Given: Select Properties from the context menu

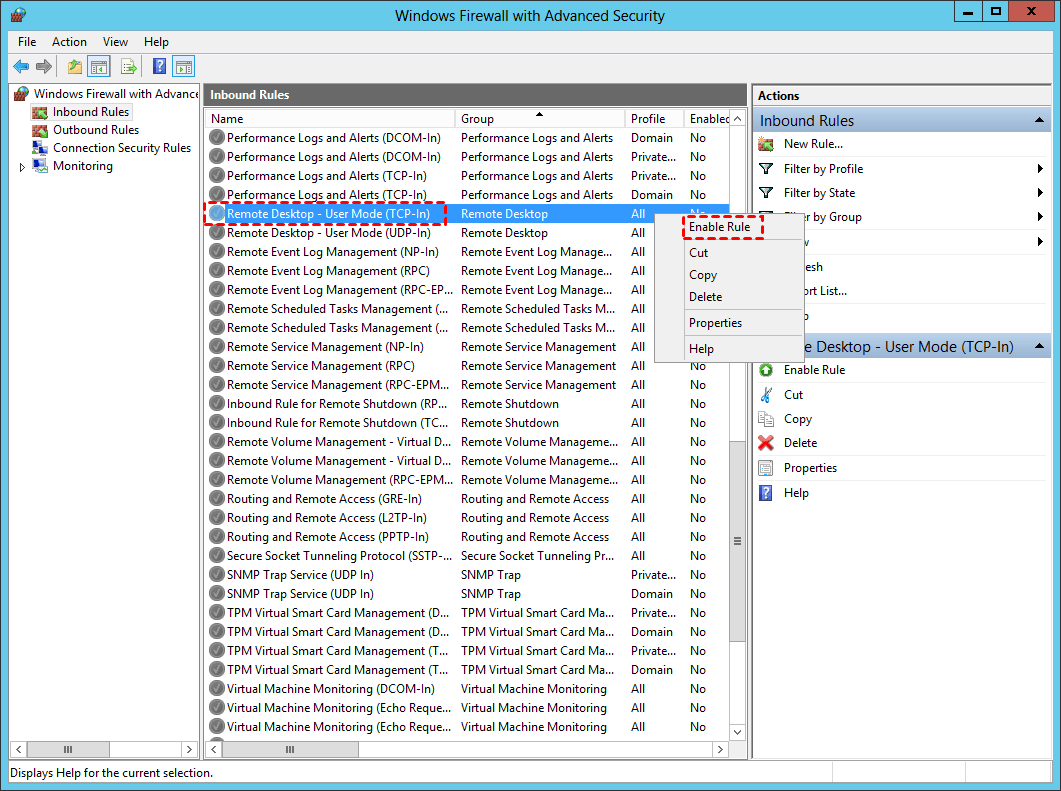Looking at the screenshot, I should click(715, 323).
